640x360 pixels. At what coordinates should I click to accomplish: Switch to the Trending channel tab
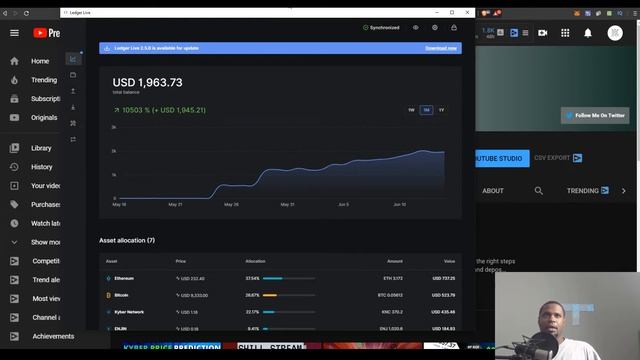coord(587,191)
